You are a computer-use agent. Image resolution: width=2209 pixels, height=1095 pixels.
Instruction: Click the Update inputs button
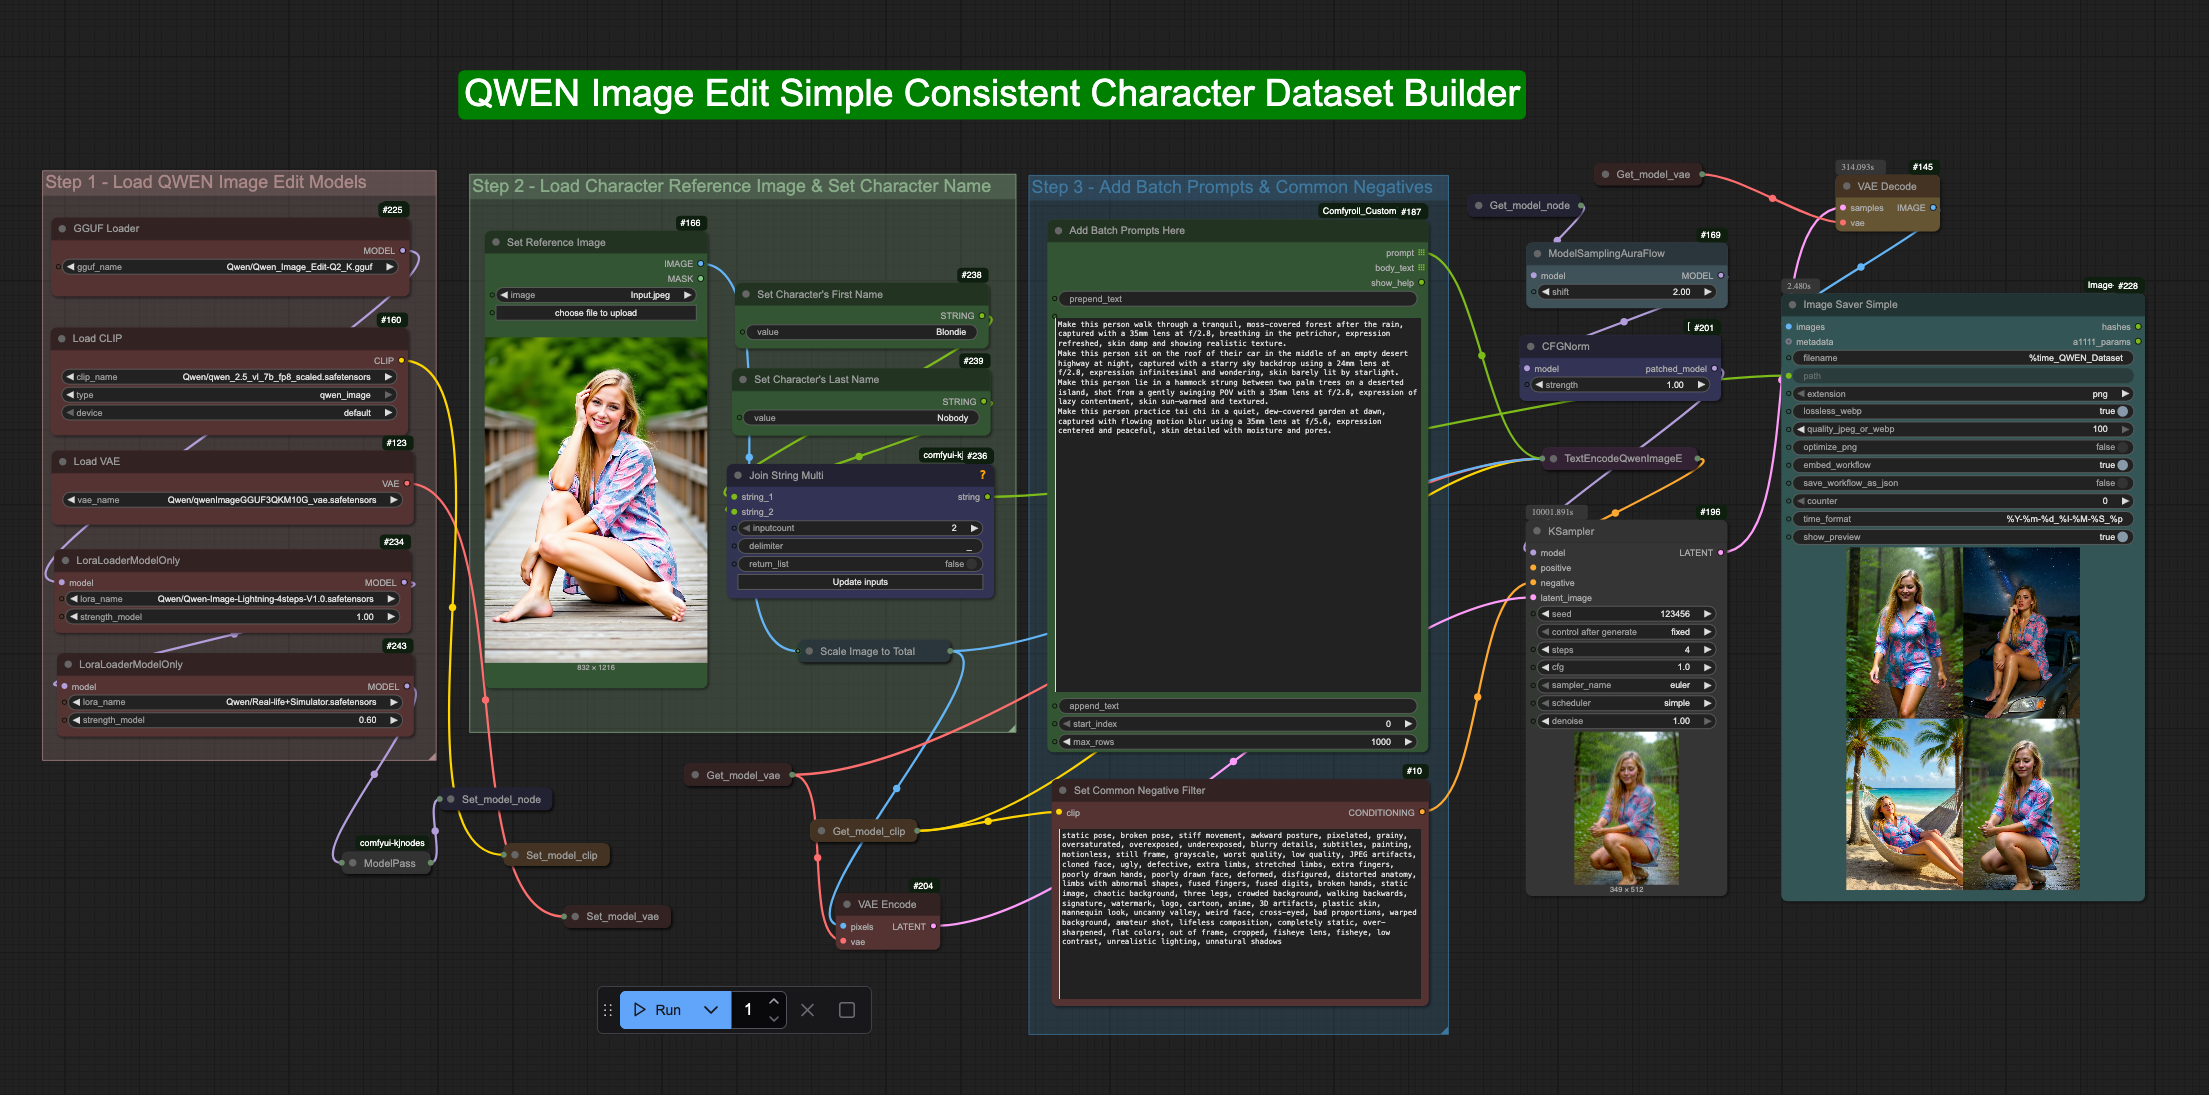860,582
